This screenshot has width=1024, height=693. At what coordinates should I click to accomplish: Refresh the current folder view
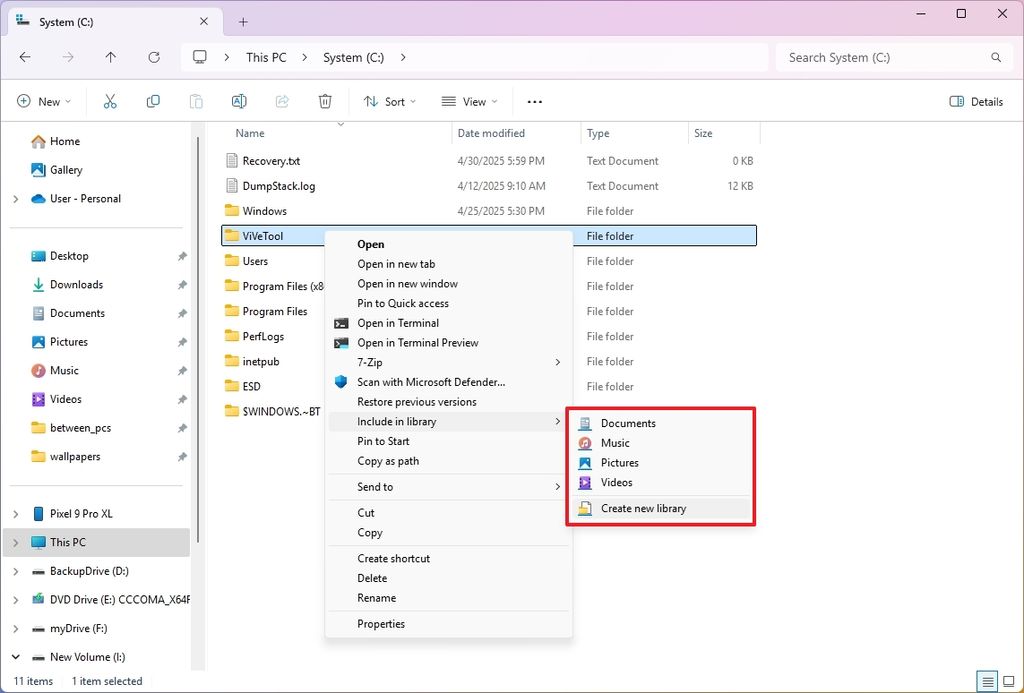(154, 57)
